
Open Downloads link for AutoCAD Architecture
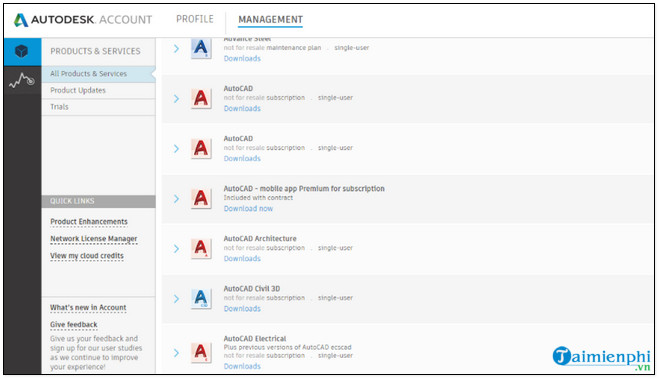pyautogui.click(x=242, y=258)
